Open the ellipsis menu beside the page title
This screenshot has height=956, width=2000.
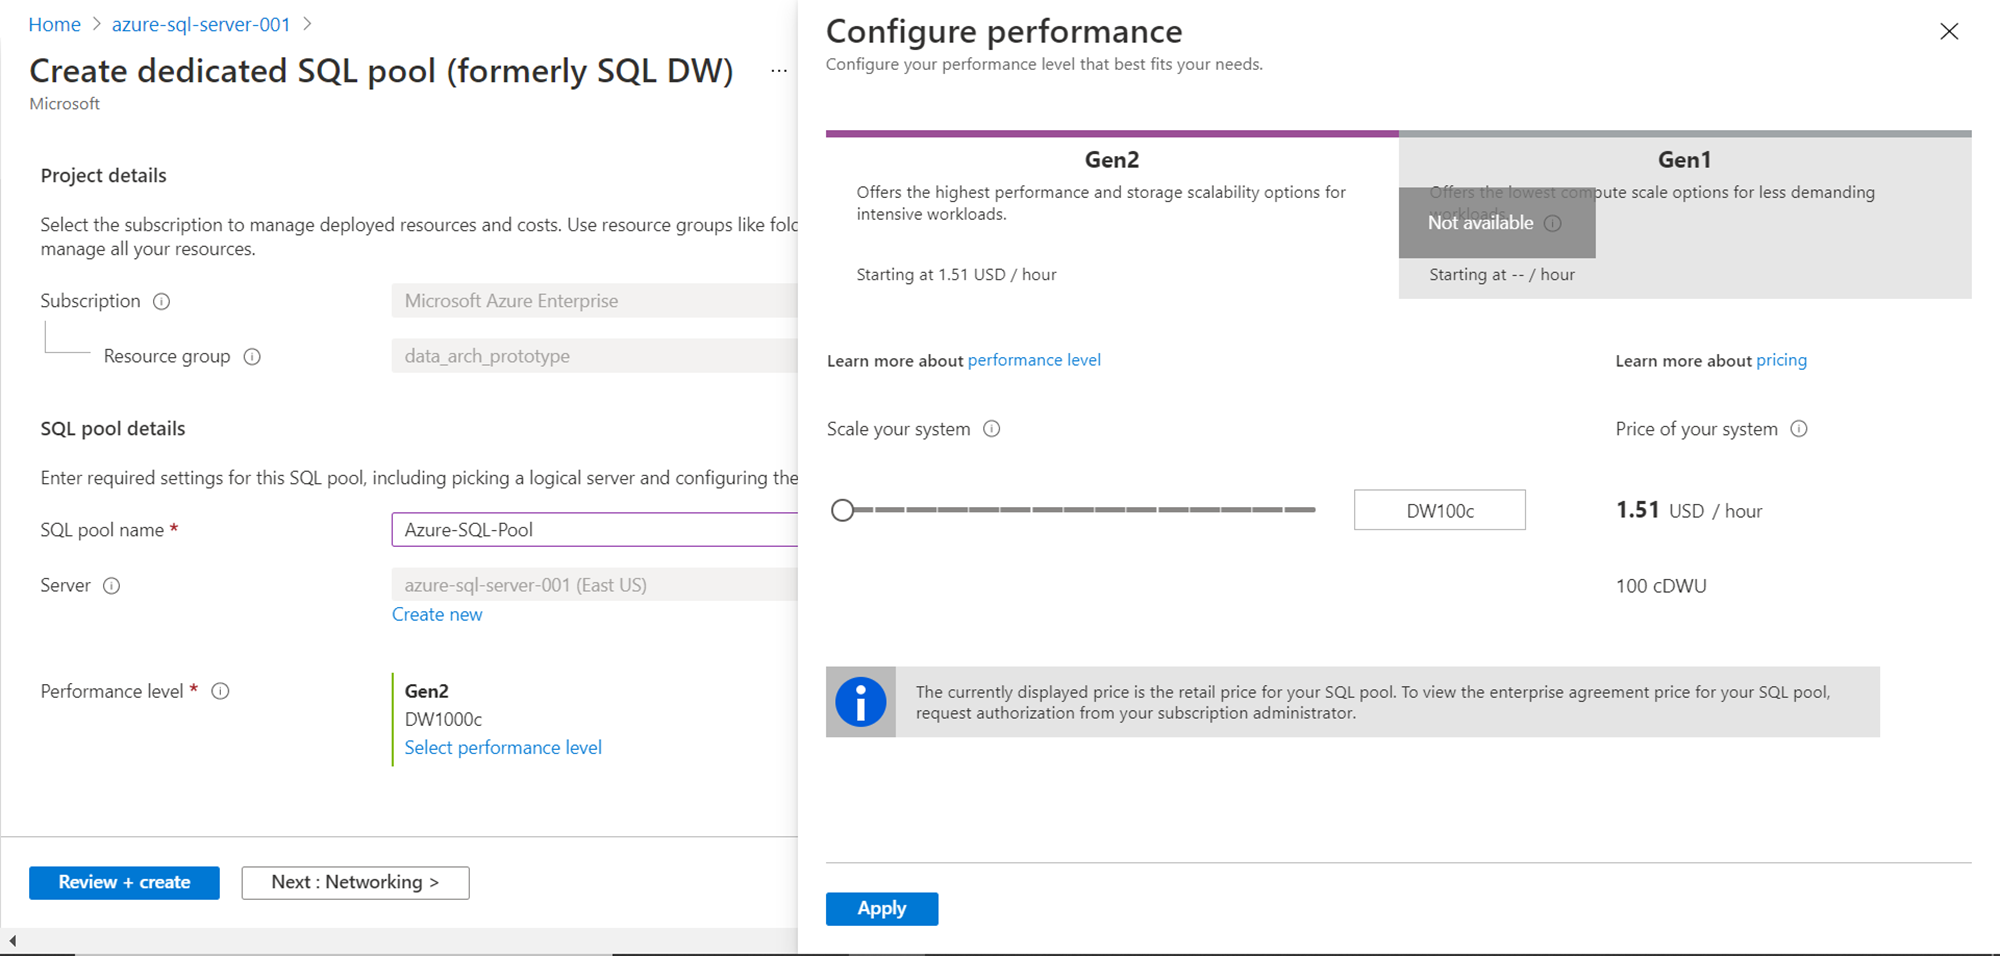[x=779, y=70]
